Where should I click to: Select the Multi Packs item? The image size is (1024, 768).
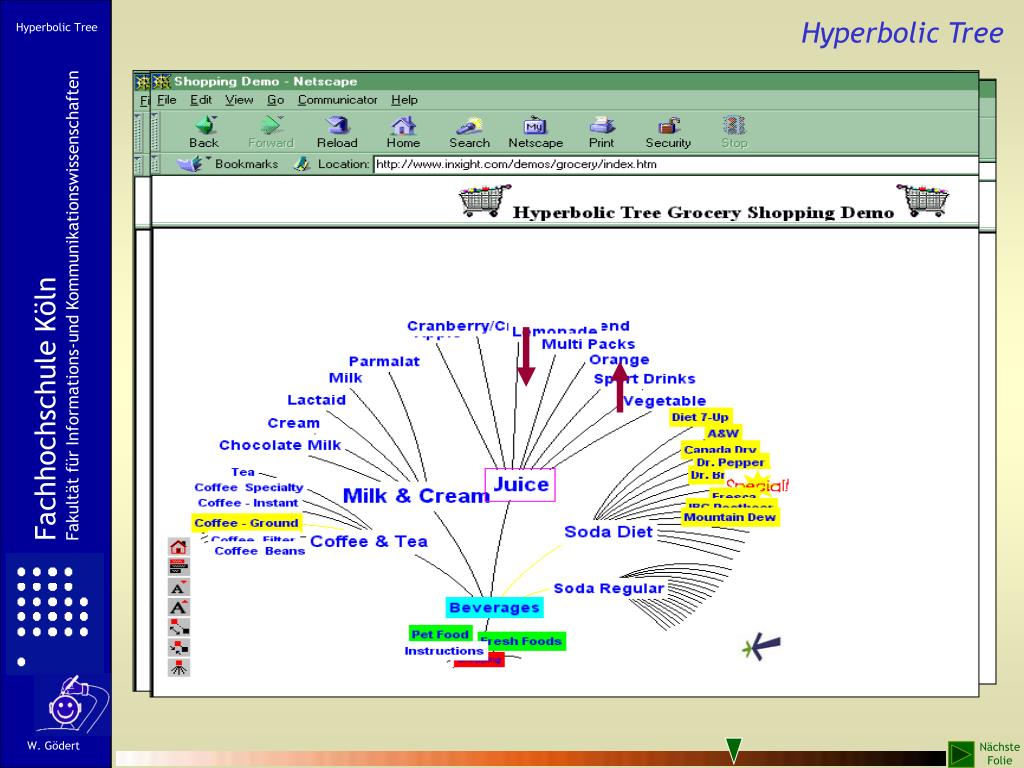point(588,344)
